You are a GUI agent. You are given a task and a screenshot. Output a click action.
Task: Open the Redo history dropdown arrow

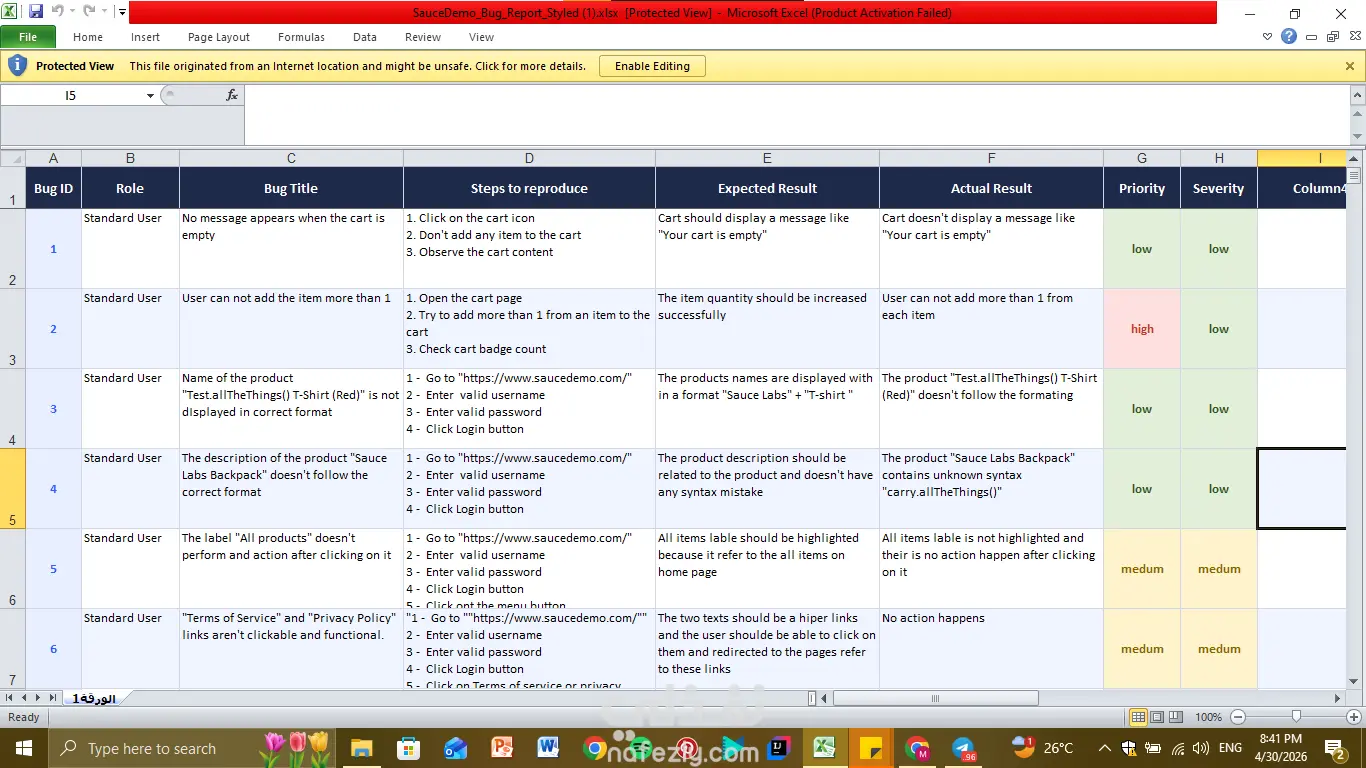[x=104, y=12]
